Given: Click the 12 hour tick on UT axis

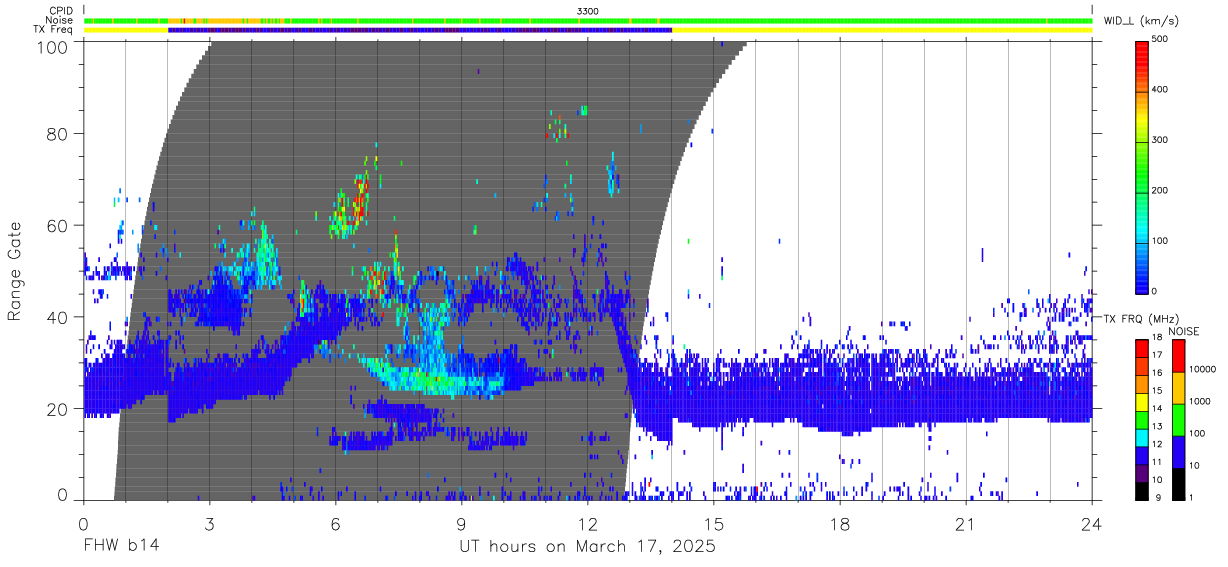Looking at the screenshot, I should tap(587, 523).
